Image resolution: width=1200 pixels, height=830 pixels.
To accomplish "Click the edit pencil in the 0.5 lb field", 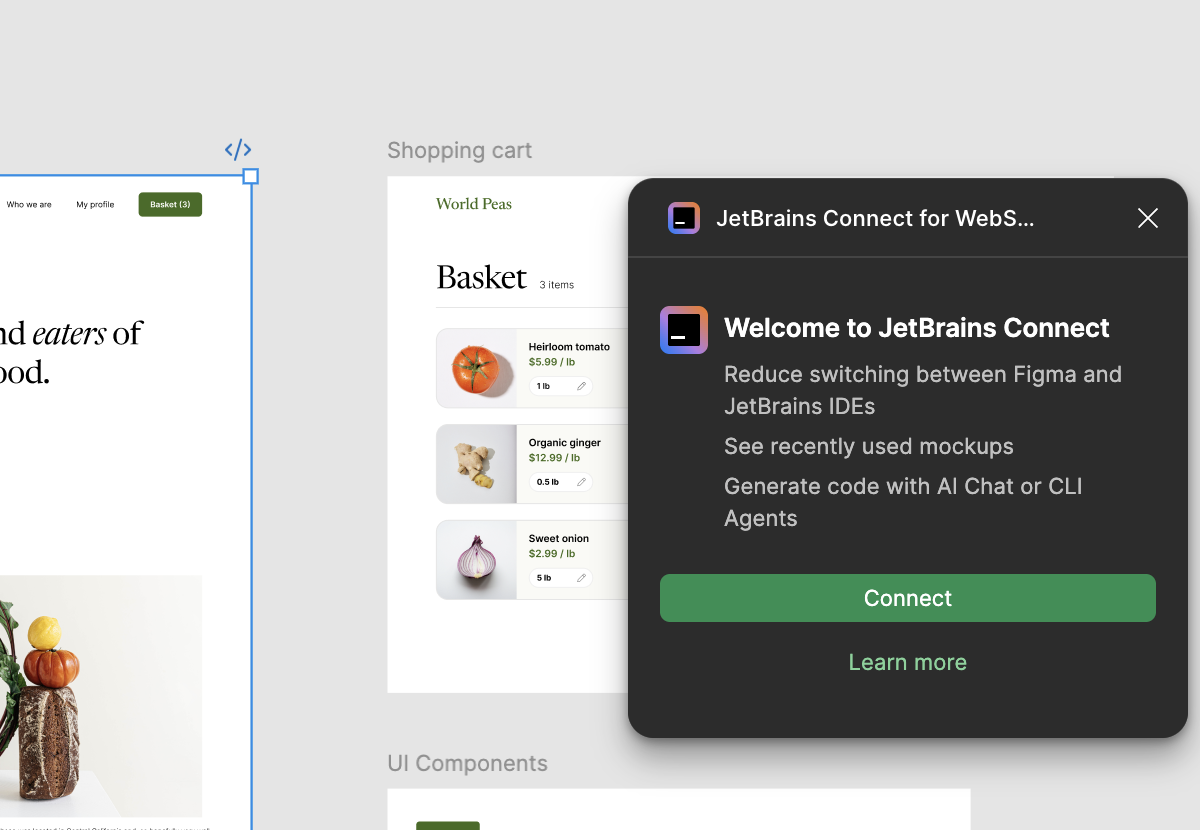I will pyautogui.click(x=582, y=482).
